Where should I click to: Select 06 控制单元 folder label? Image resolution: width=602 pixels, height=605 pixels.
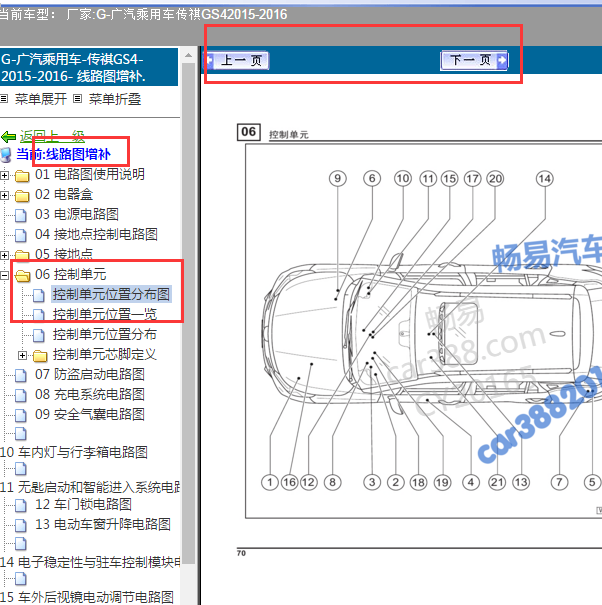pyautogui.click(x=71, y=274)
